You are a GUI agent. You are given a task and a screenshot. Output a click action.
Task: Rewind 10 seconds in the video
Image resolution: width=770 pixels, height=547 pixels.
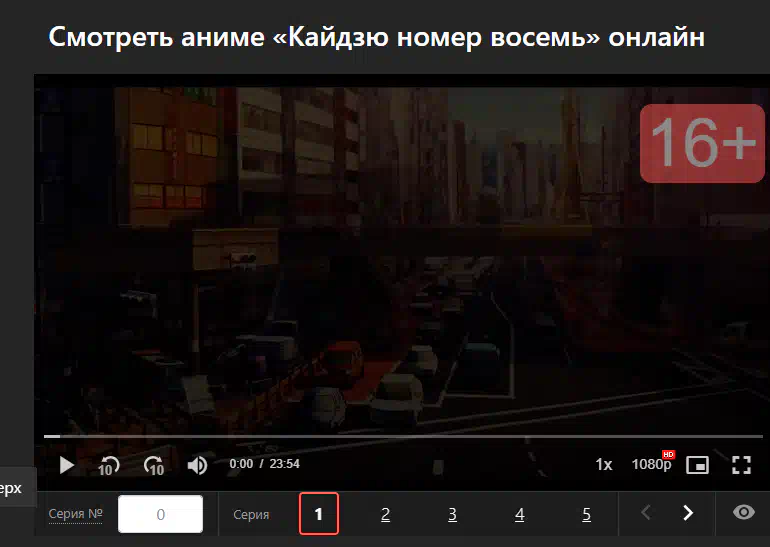[x=109, y=465]
